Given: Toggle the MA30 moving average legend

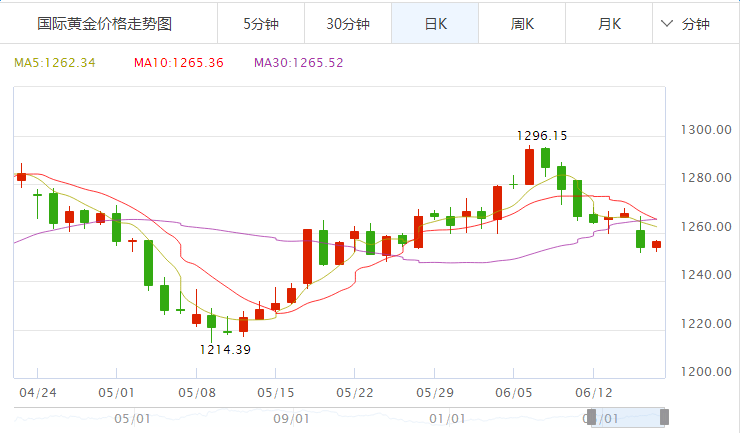Looking at the screenshot, I should click(x=298, y=62).
